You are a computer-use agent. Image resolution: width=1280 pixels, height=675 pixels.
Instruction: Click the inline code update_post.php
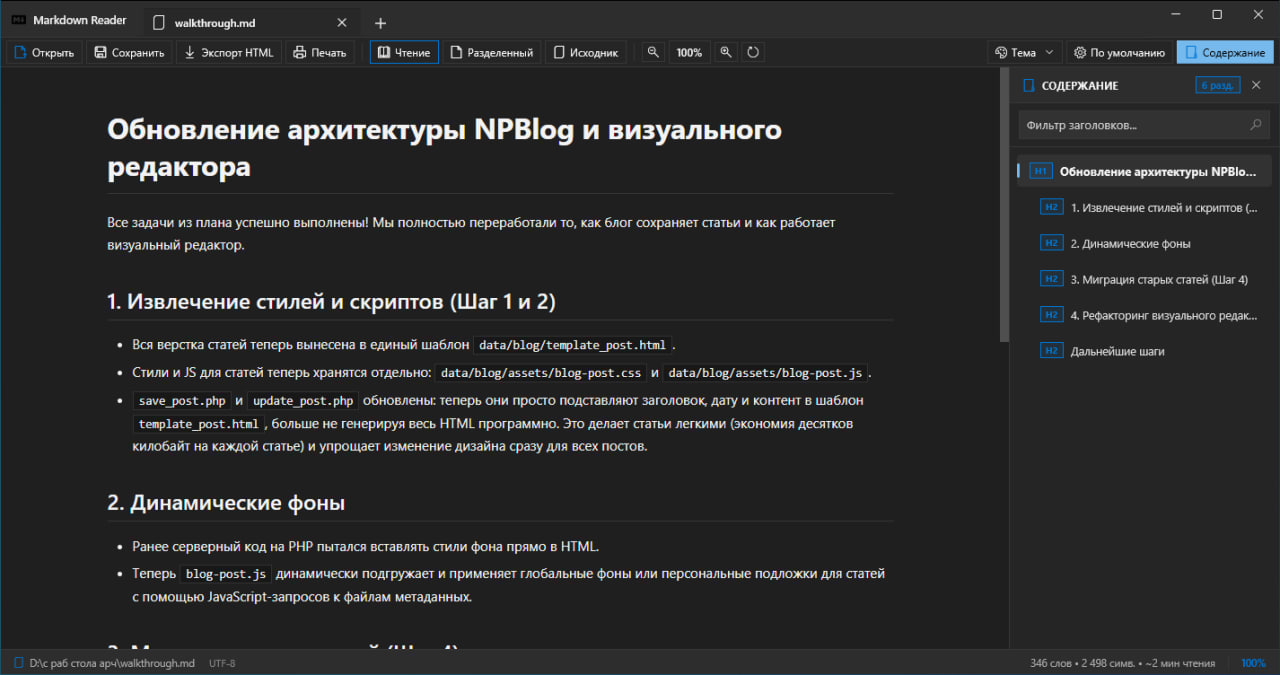(x=303, y=401)
